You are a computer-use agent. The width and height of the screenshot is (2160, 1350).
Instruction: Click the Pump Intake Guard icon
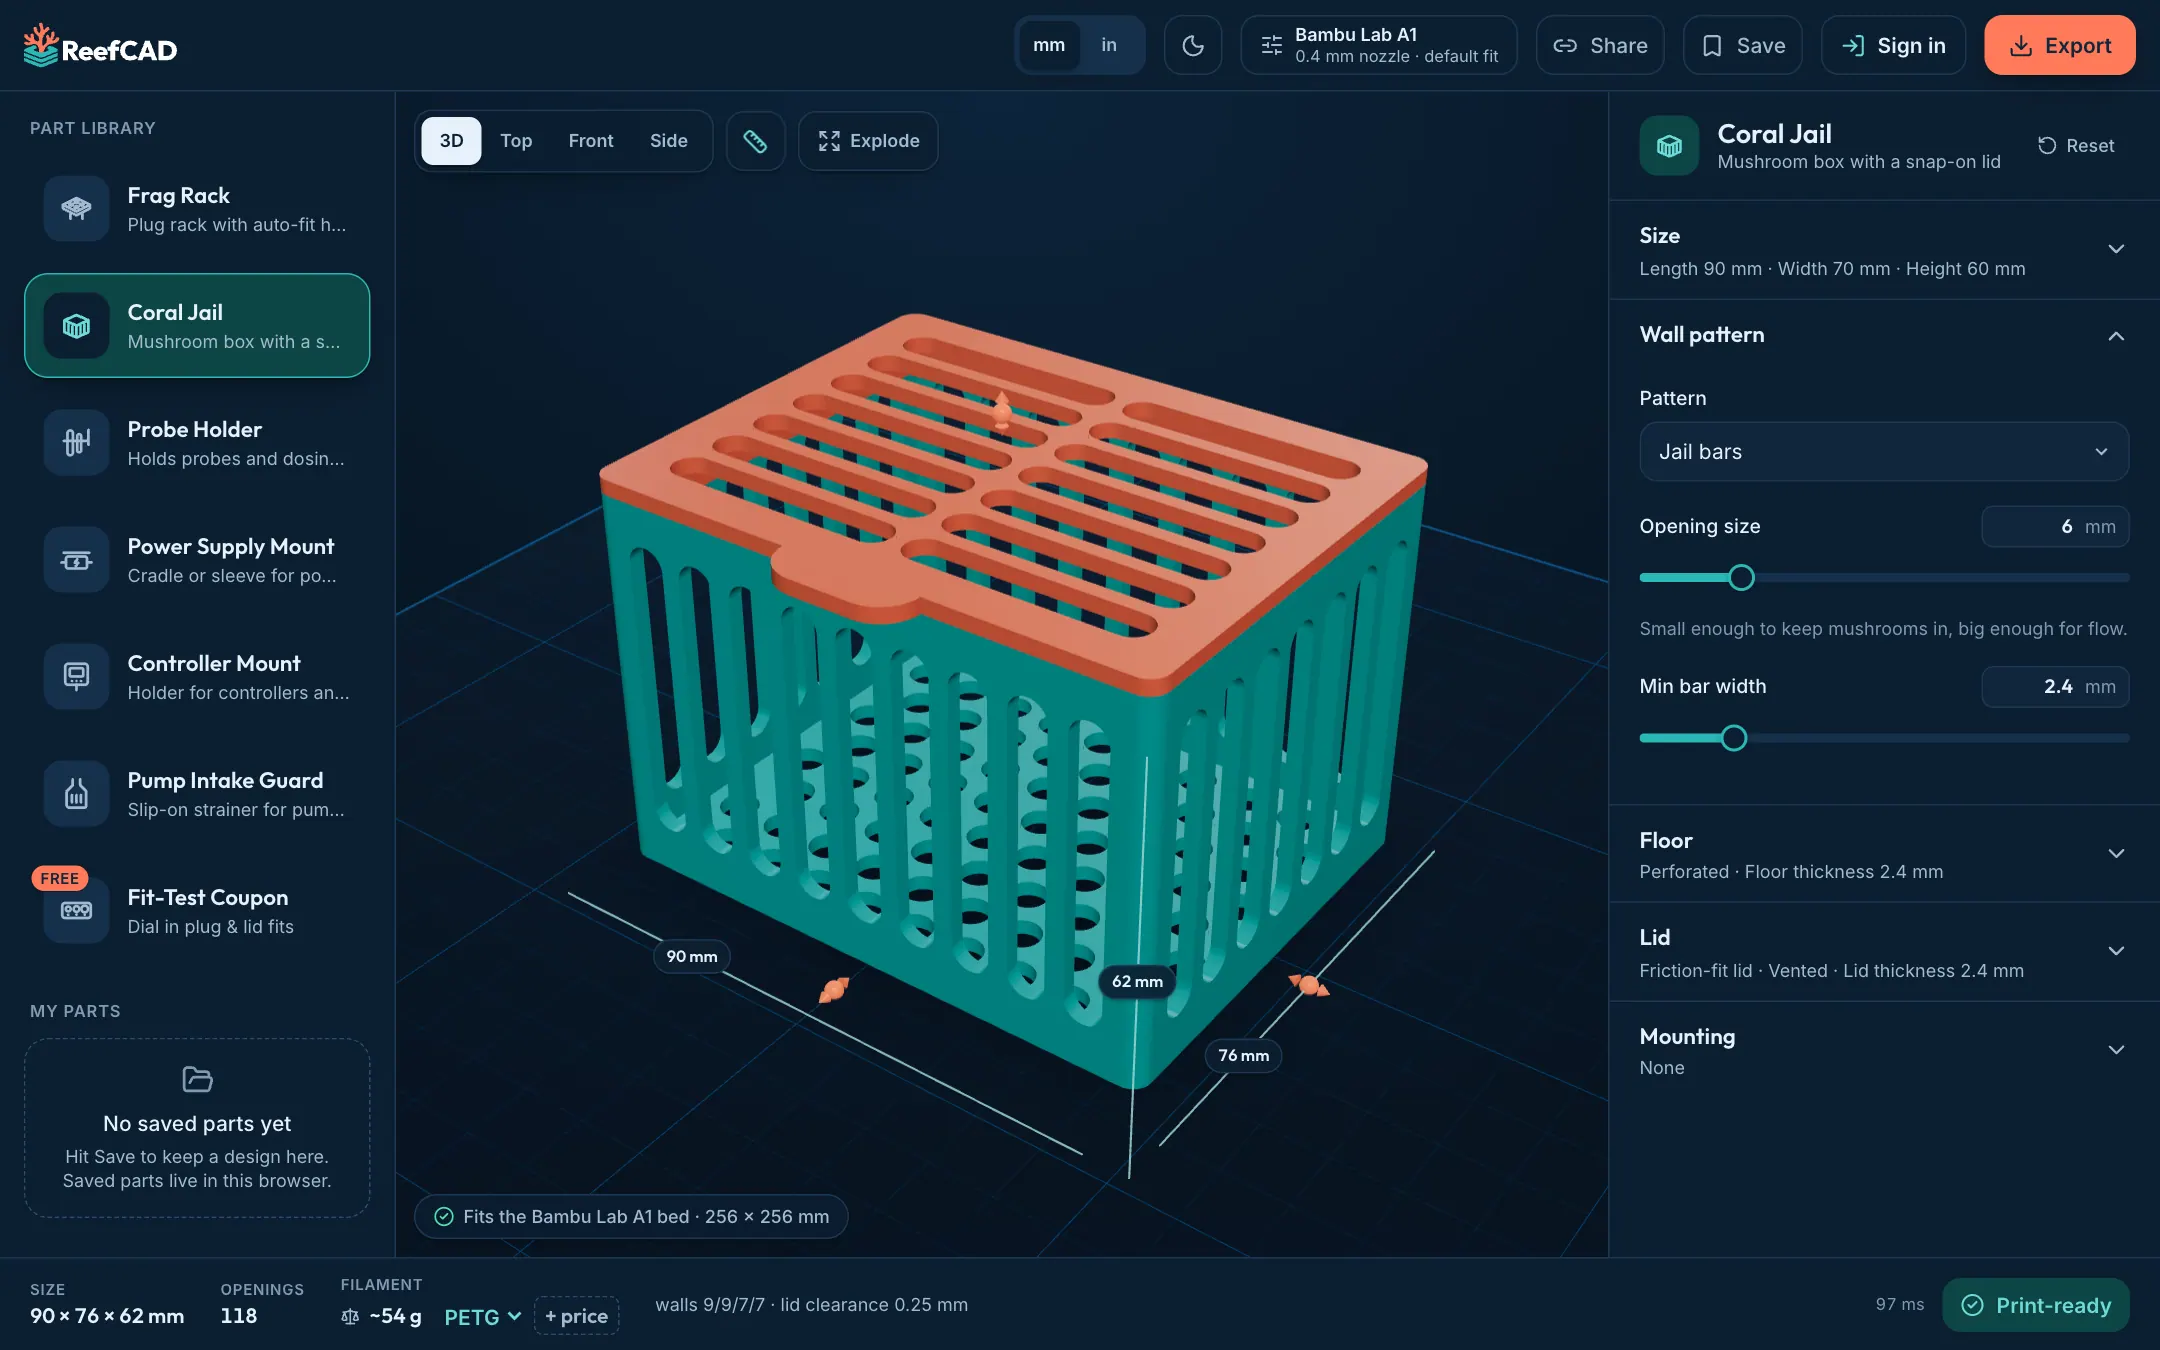(77, 793)
